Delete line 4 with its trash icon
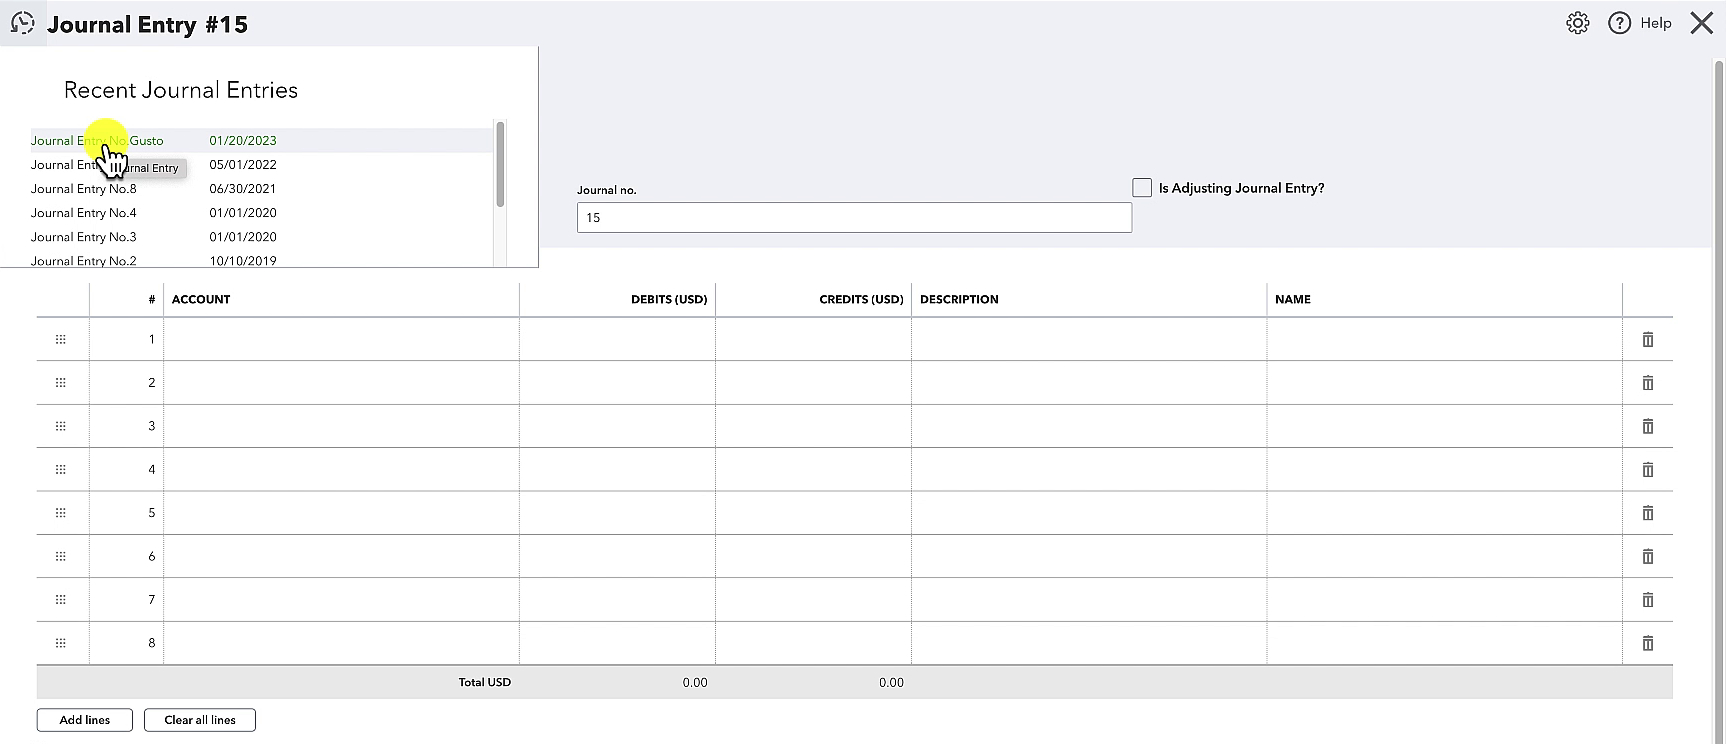 (x=1648, y=470)
